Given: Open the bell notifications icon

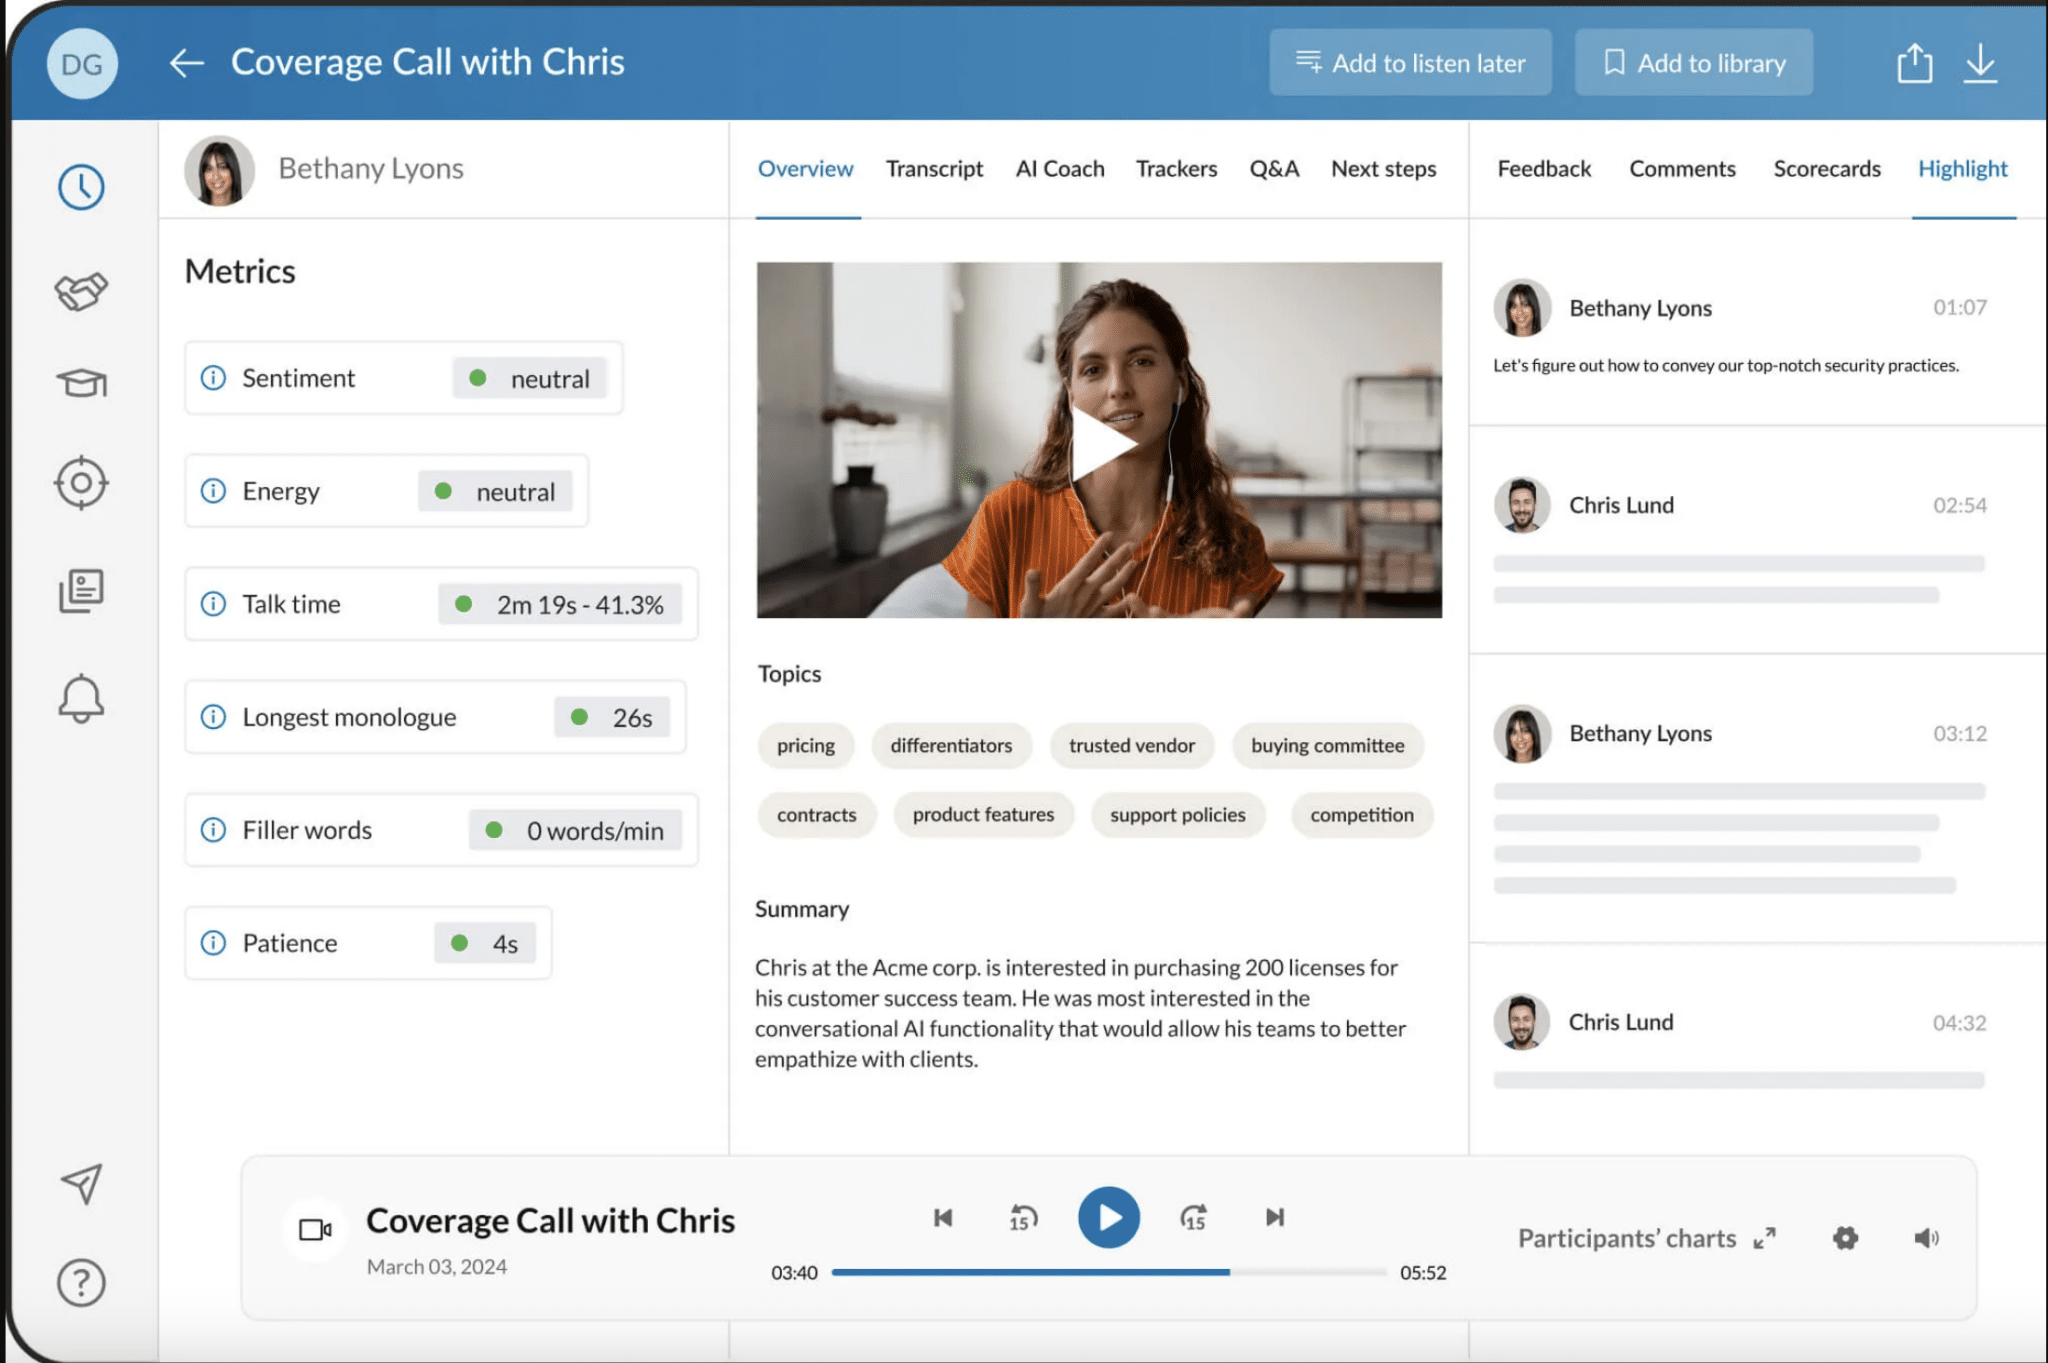Looking at the screenshot, I should point(81,698).
